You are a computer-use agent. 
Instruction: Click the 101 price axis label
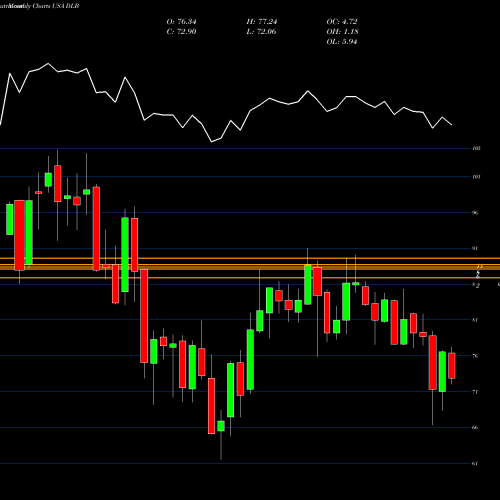click(x=476, y=177)
